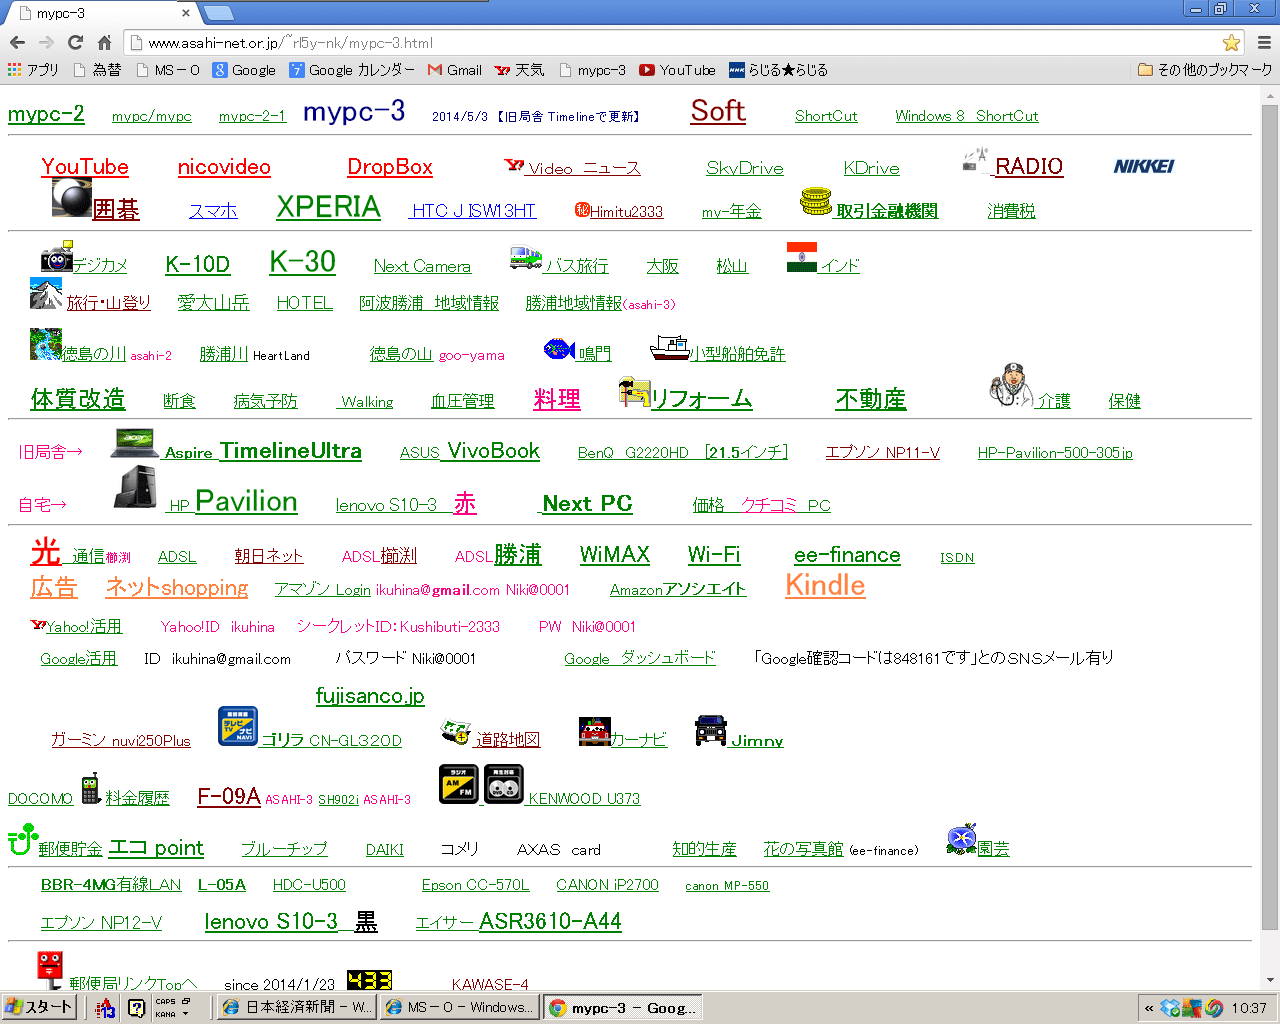Open the YouTube bookmark in the bookmarks bar
Viewport: 1280px width, 1024px height.
pos(677,70)
